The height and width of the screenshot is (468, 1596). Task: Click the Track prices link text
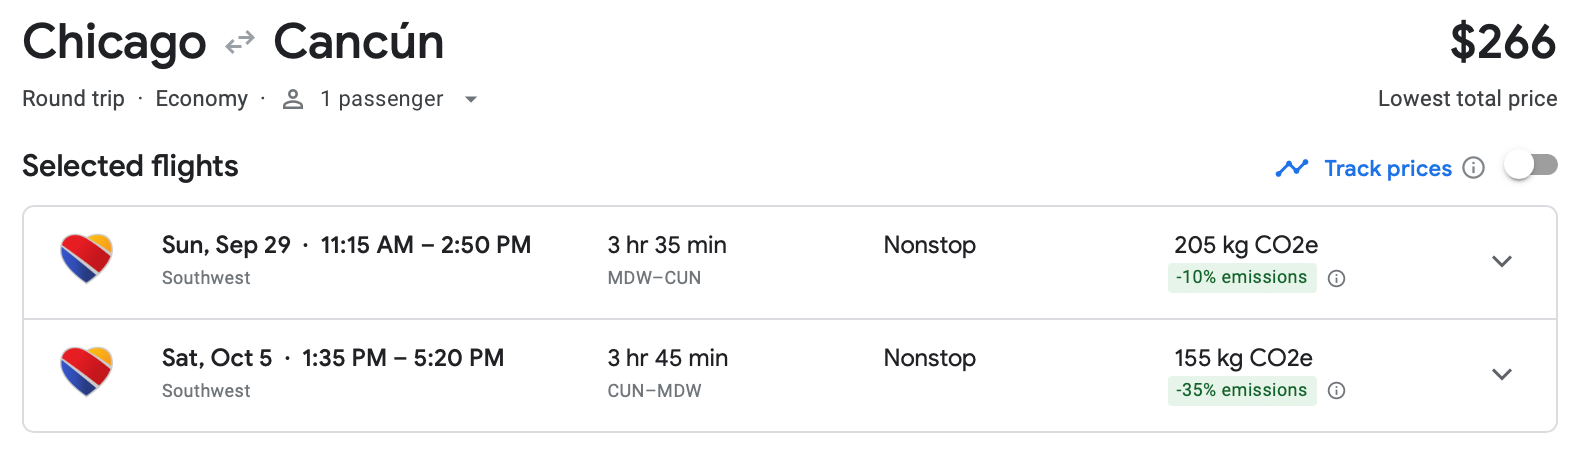click(1387, 168)
